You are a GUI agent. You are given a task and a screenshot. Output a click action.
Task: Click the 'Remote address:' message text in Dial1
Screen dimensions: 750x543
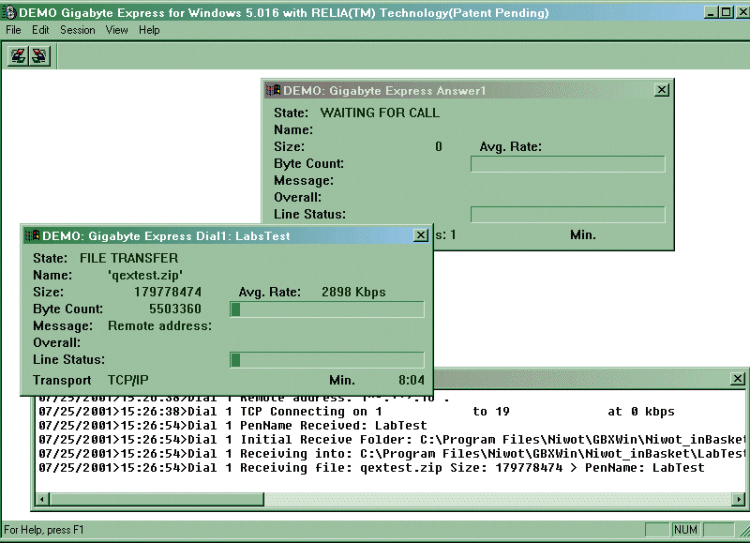[x=160, y=326]
